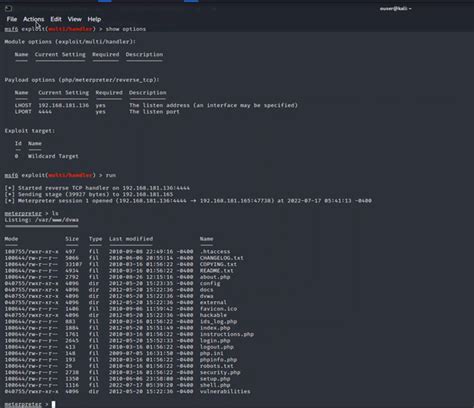Open the Edit menu
The height and width of the screenshot is (408, 474).
pos(56,19)
